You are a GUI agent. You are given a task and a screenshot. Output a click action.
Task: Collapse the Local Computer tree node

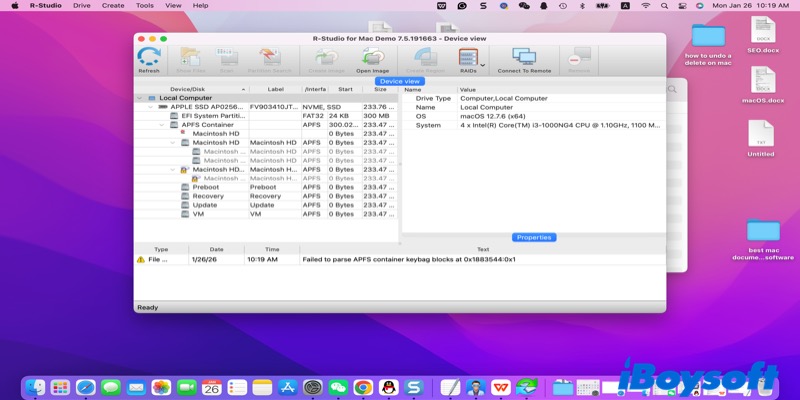pyautogui.click(x=140, y=98)
